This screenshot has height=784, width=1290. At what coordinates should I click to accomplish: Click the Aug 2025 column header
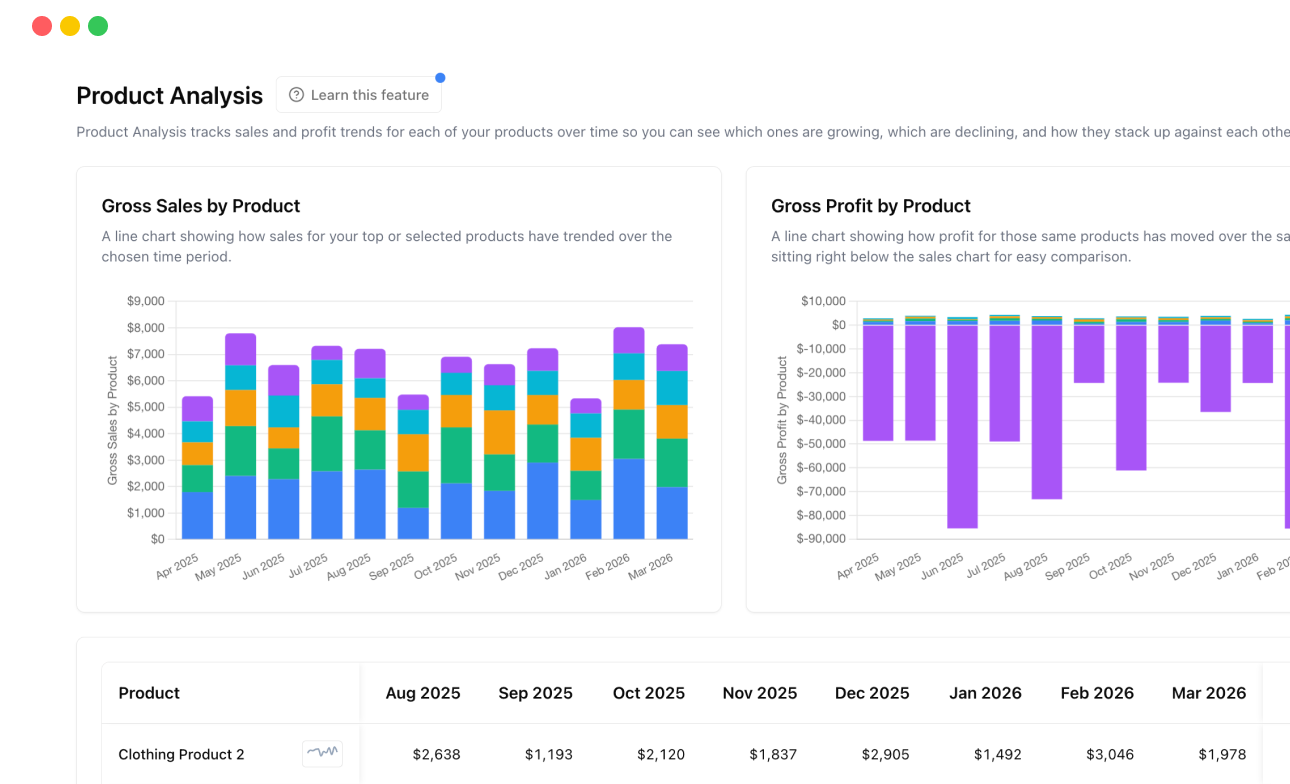422,693
